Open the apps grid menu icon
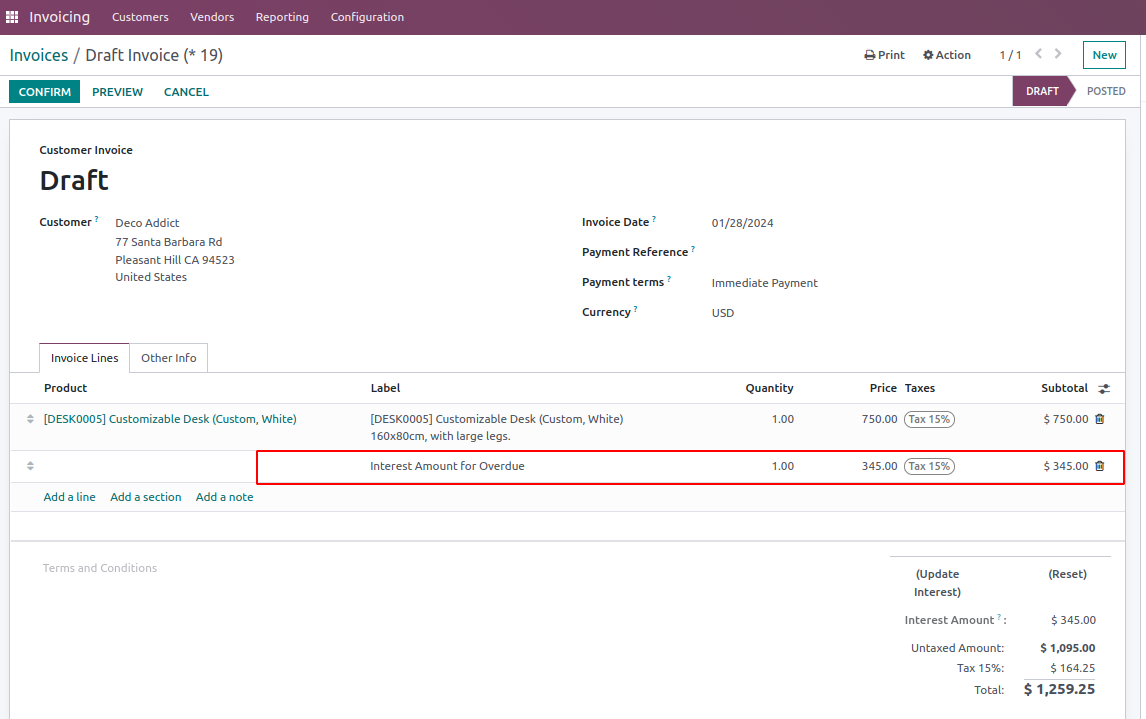The height and width of the screenshot is (719, 1146). click(x=12, y=17)
